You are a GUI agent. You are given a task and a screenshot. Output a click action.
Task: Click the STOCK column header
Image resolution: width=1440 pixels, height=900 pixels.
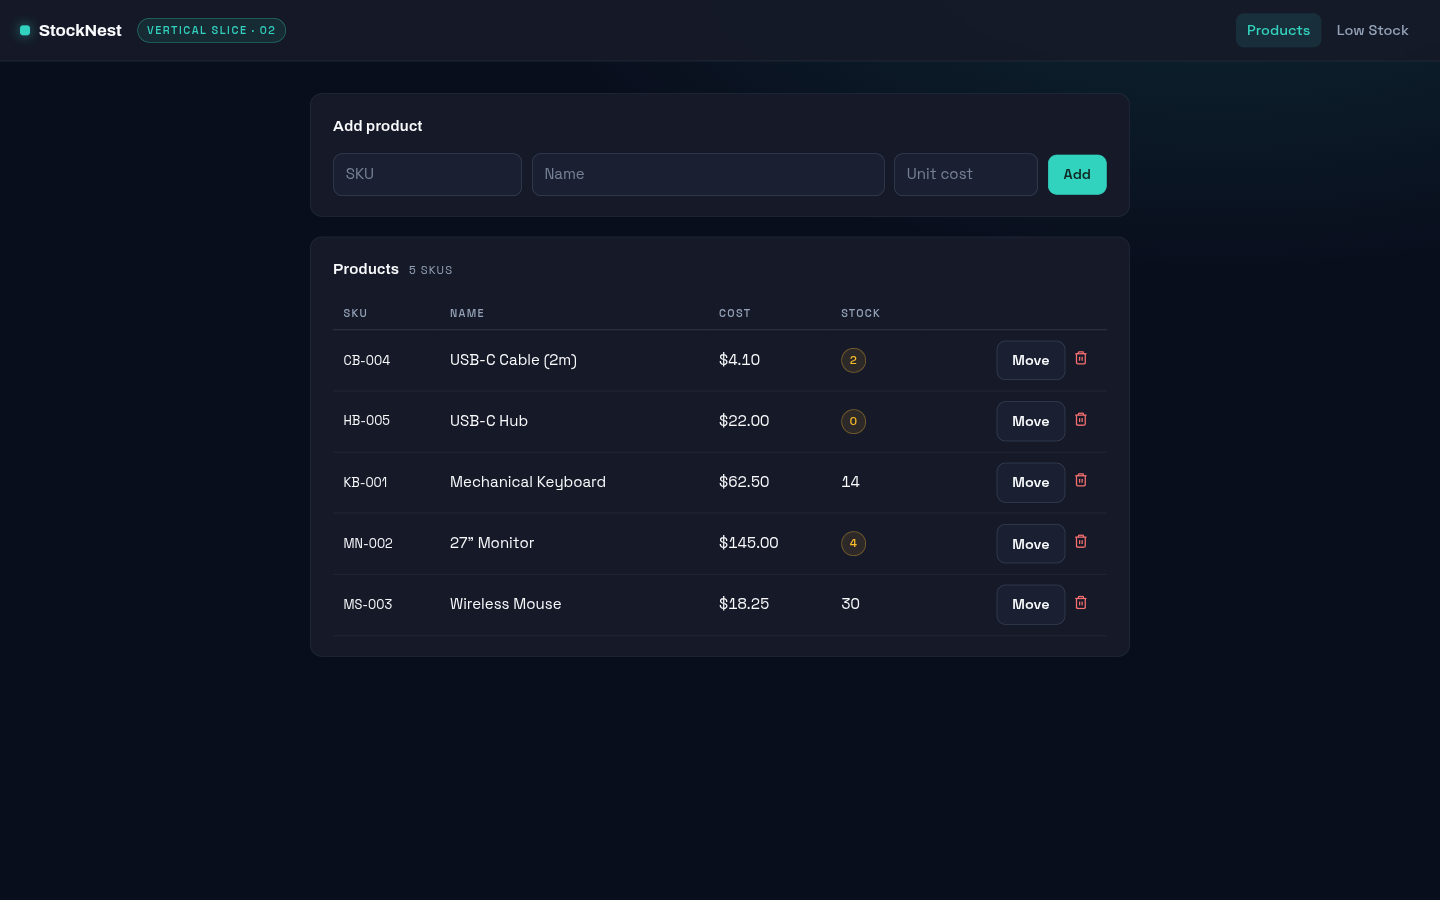861,313
